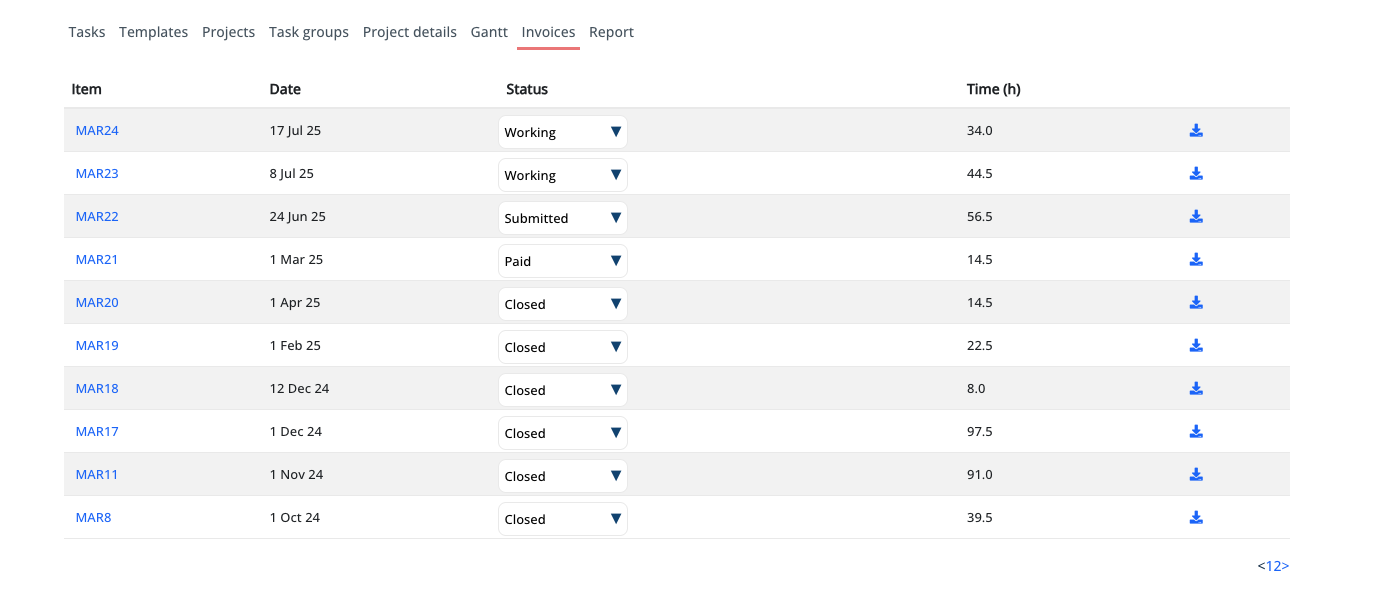Open the MAR20 invoice link

[97, 303]
